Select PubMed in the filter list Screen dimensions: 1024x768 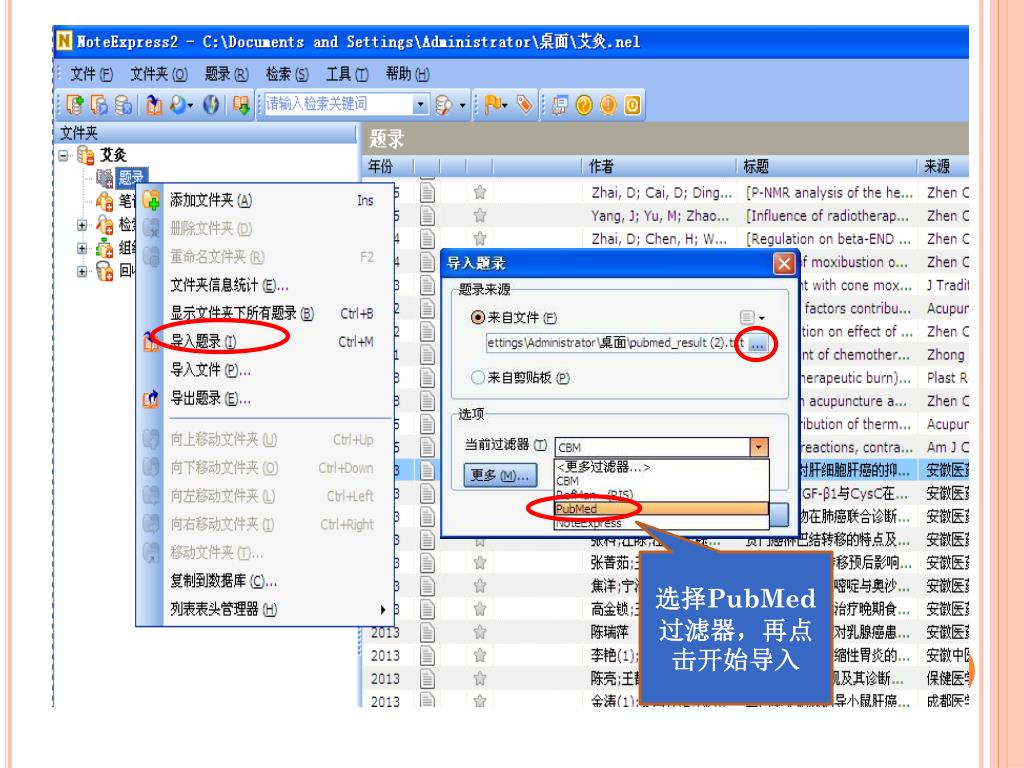click(x=662, y=509)
